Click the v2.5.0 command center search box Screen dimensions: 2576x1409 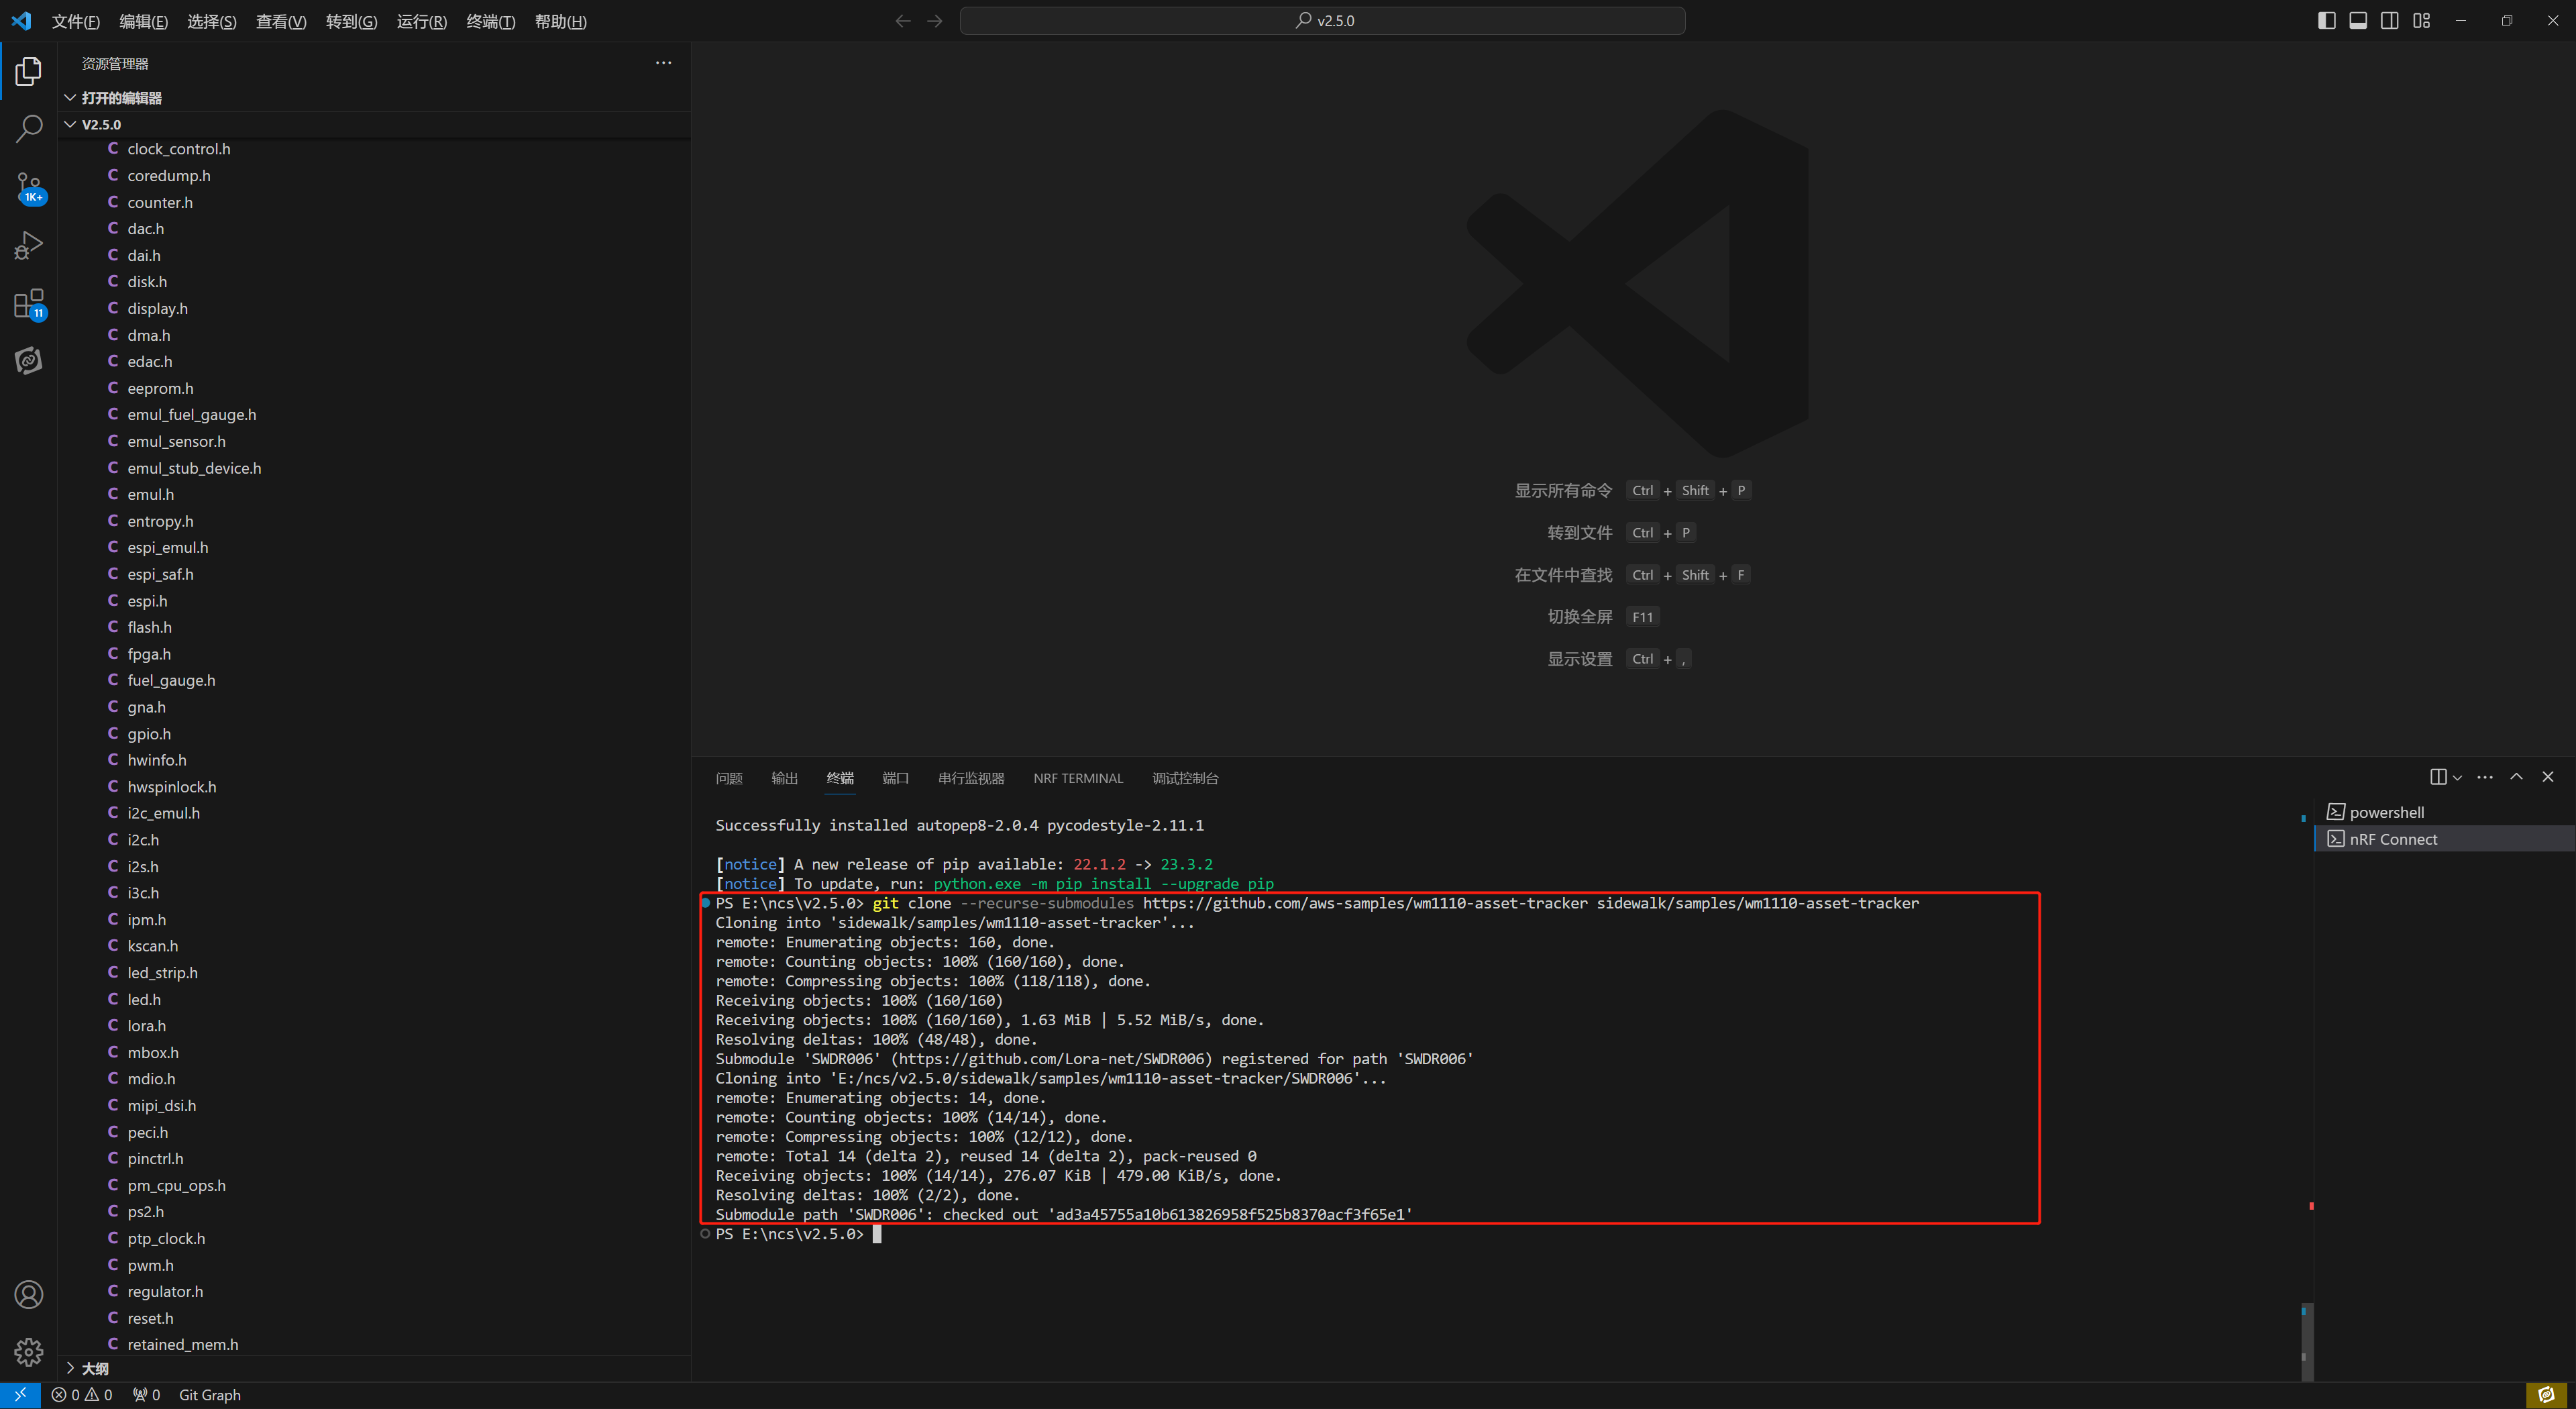(1322, 21)
